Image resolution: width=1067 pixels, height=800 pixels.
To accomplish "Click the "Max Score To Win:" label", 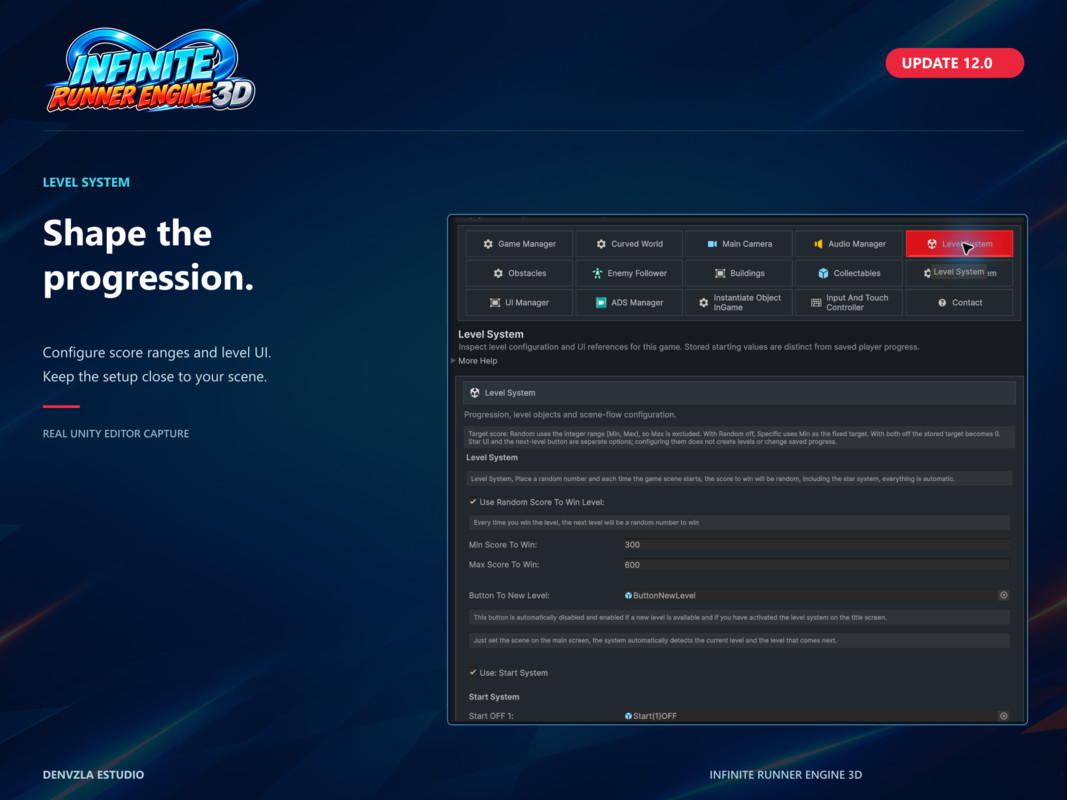I will tap(504, 565).
